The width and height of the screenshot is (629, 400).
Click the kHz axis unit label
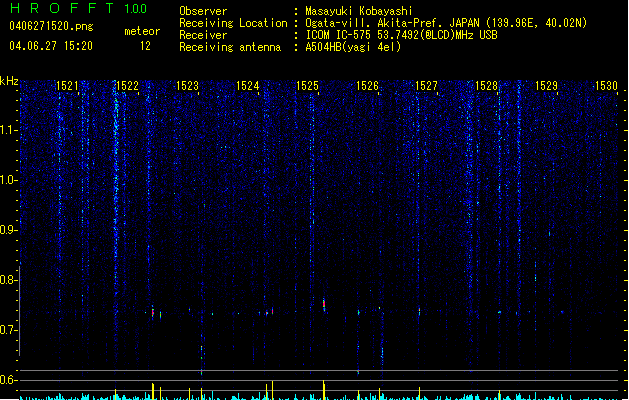pyautogui.click(x=9, y=81)
